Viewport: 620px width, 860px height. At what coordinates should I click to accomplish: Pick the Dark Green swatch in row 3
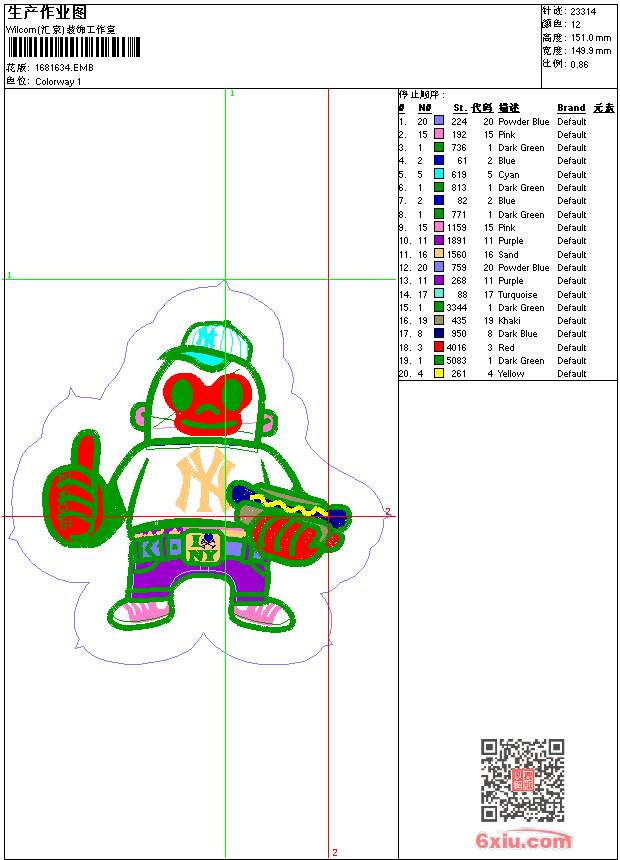click(439, 147)
